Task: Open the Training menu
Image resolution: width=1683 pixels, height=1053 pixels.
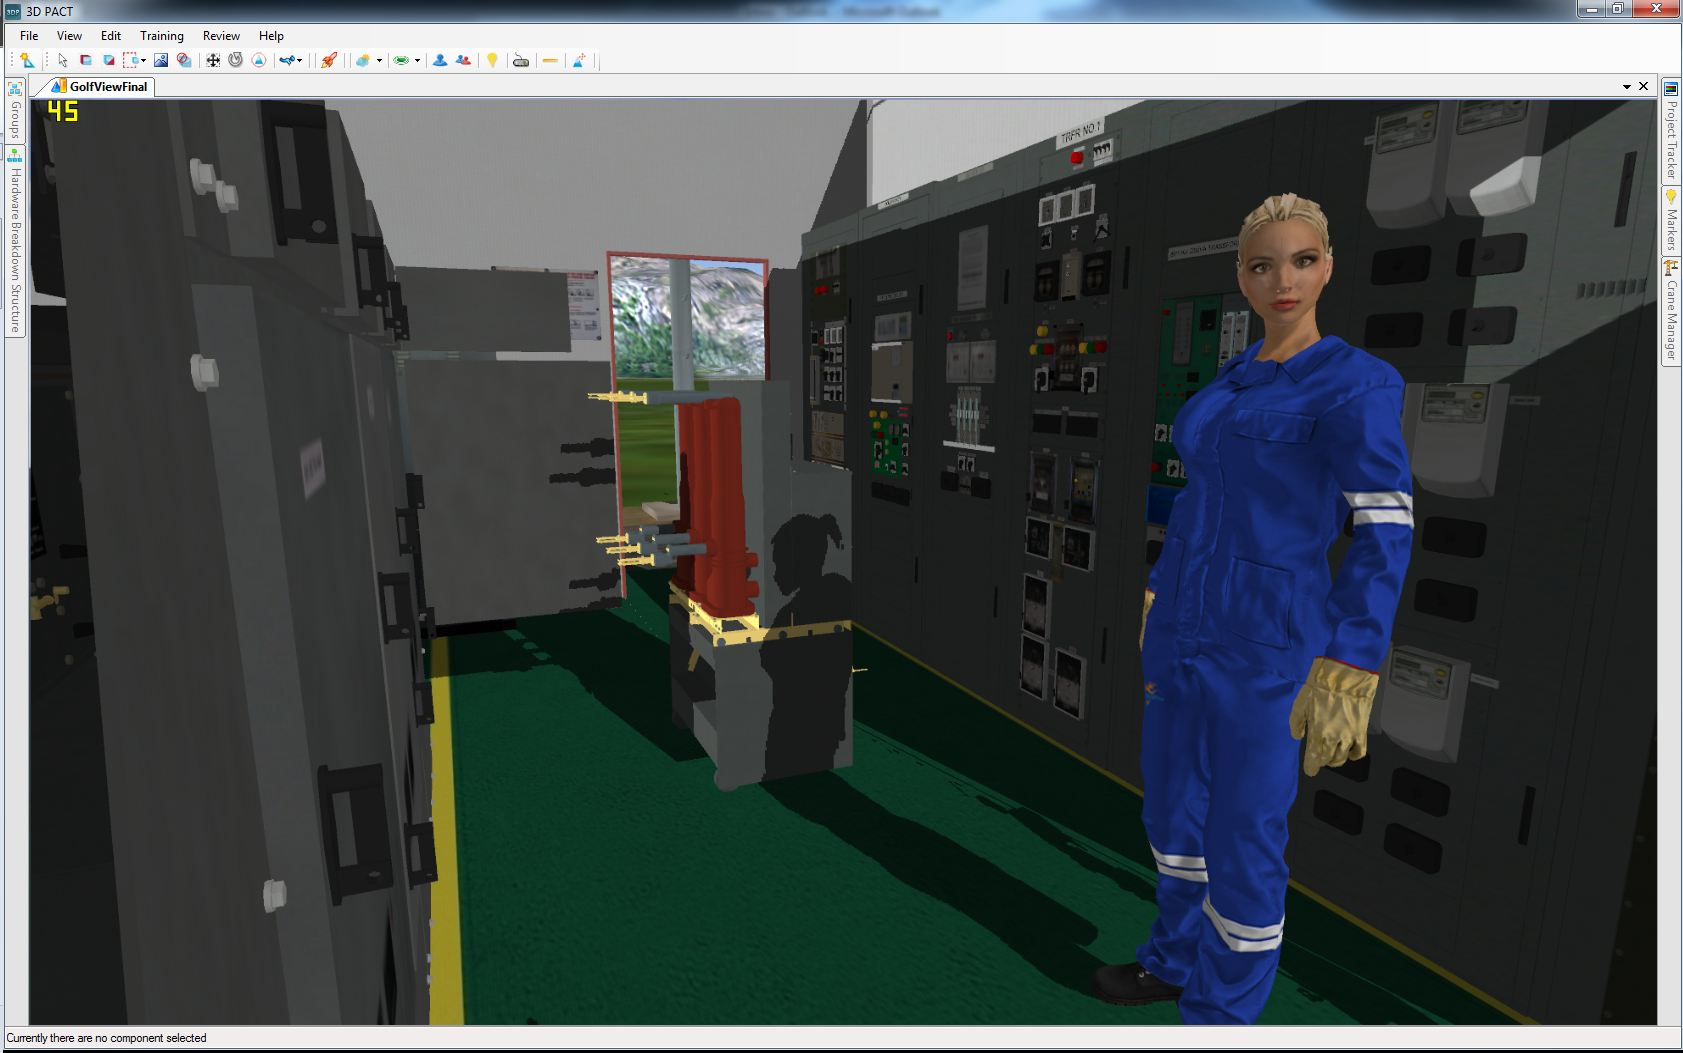Action: (161, 35)
